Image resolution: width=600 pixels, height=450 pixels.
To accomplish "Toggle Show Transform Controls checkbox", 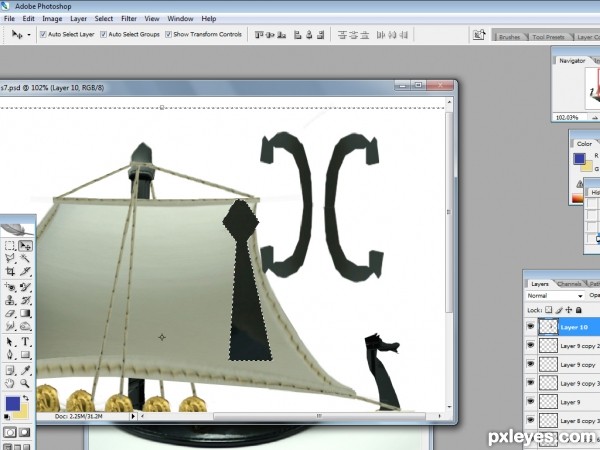I will [x=168, y=34].
